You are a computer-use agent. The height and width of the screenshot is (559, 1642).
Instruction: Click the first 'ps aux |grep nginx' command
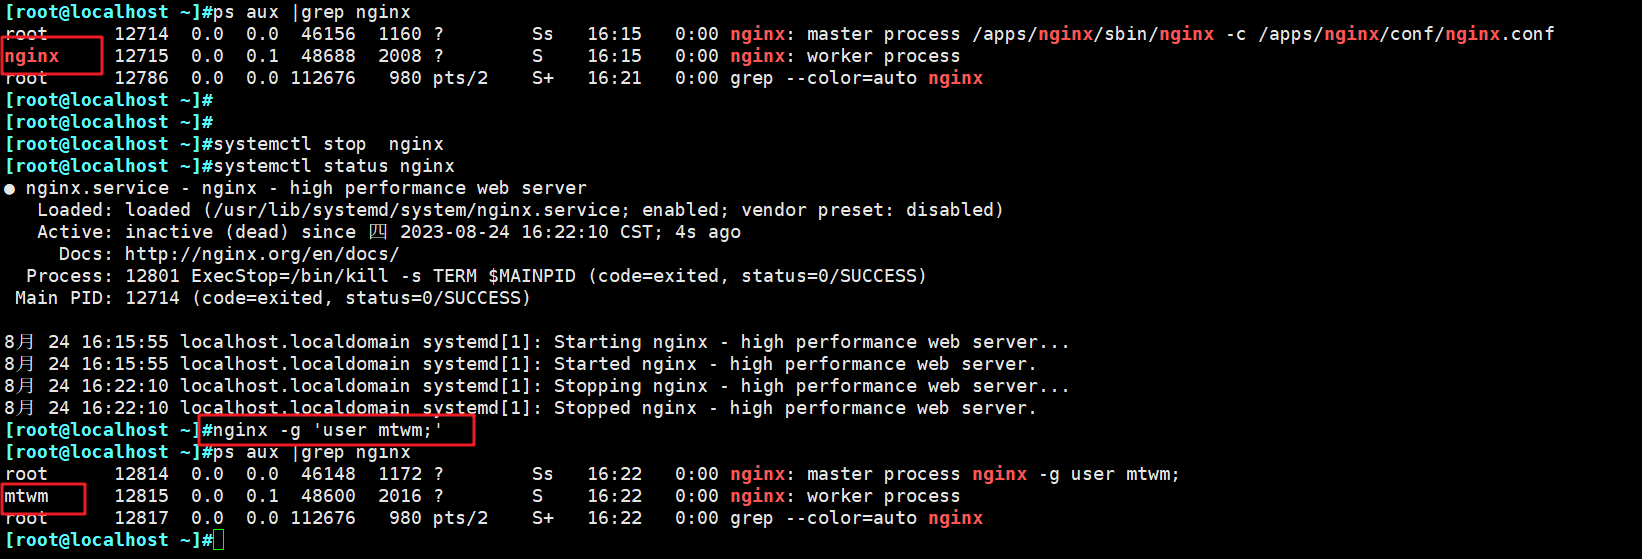tap(312, 12)
